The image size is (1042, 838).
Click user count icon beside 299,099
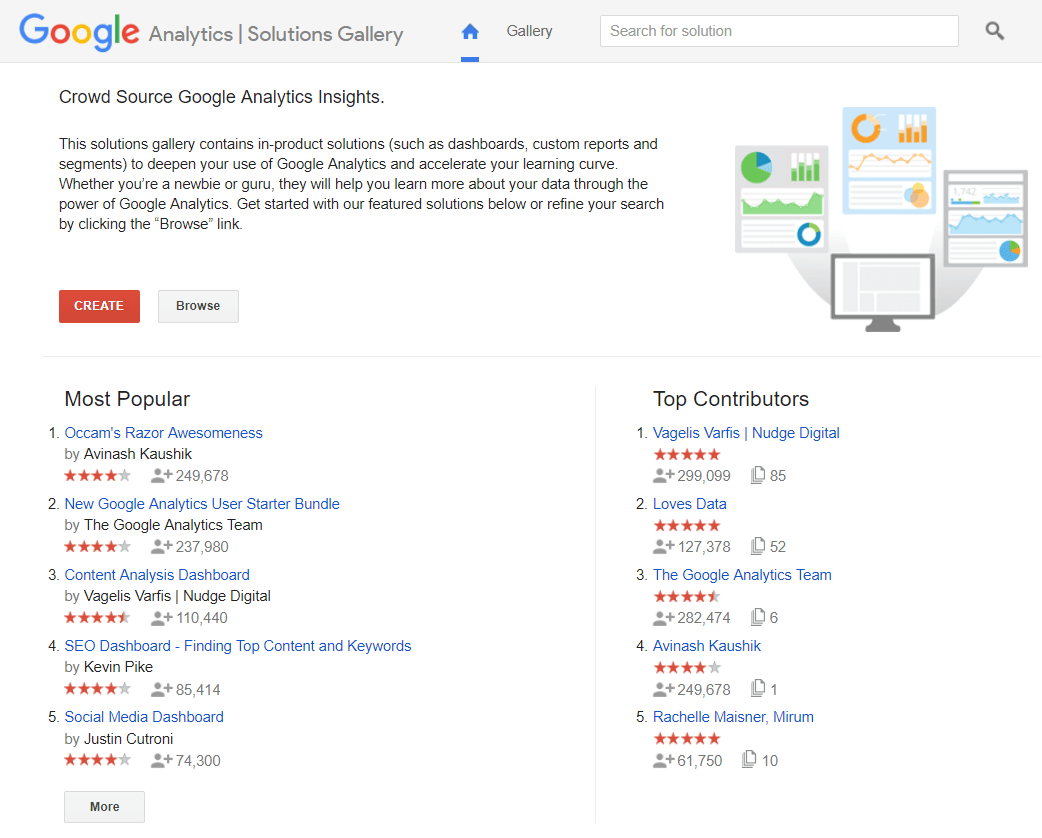click(x=664, y=475)
